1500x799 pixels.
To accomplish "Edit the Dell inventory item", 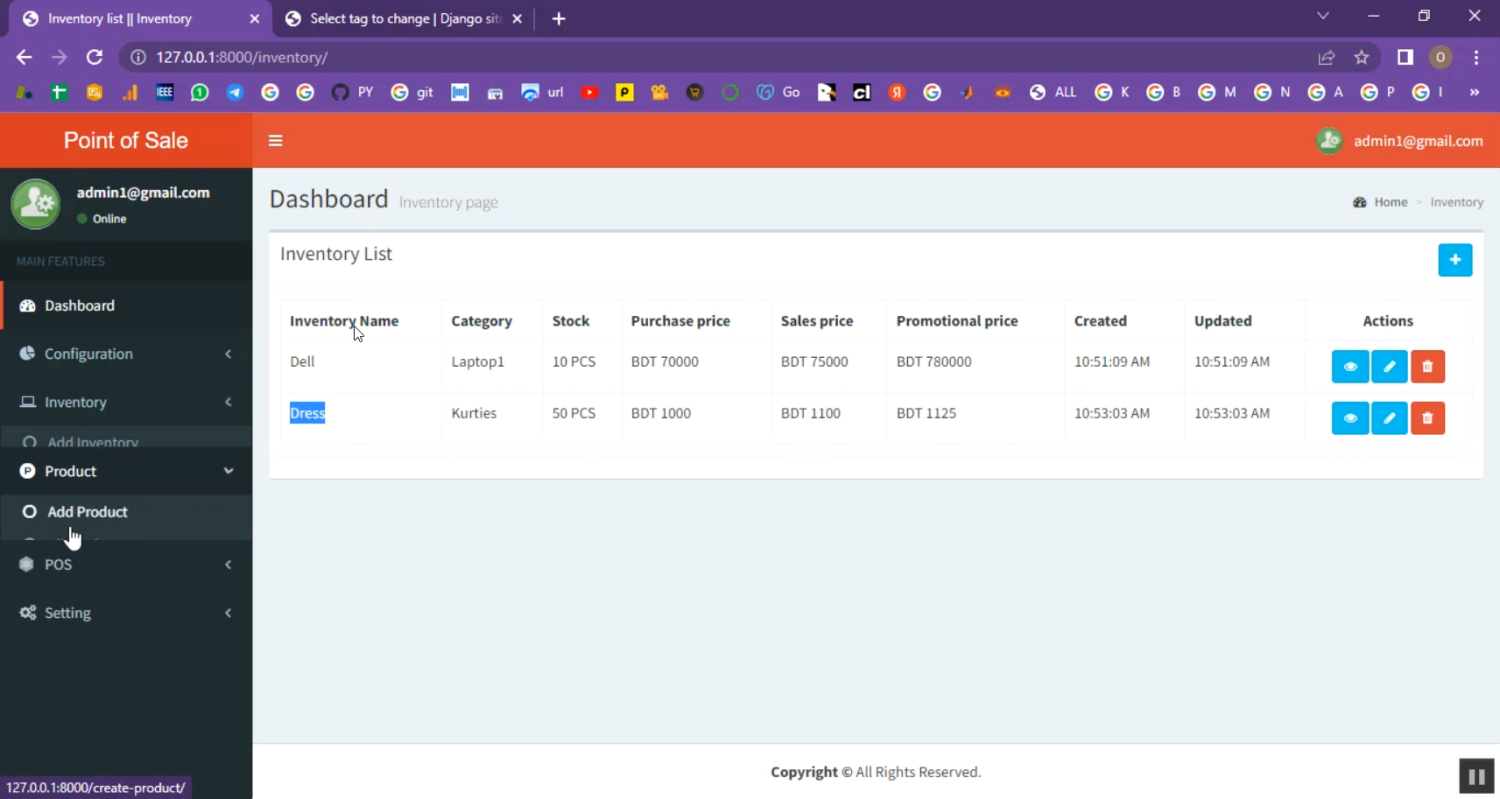I will [1389, 367].
